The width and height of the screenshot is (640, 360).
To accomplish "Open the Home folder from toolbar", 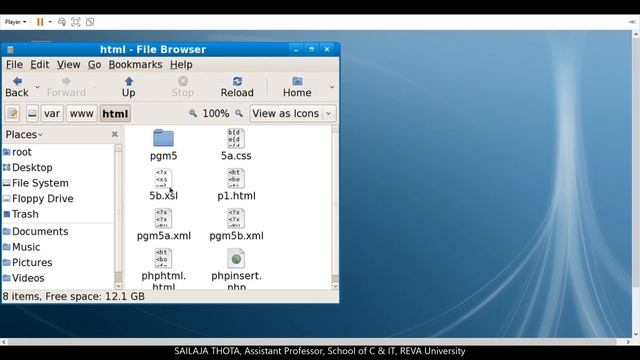I will (x=297, y=87).
